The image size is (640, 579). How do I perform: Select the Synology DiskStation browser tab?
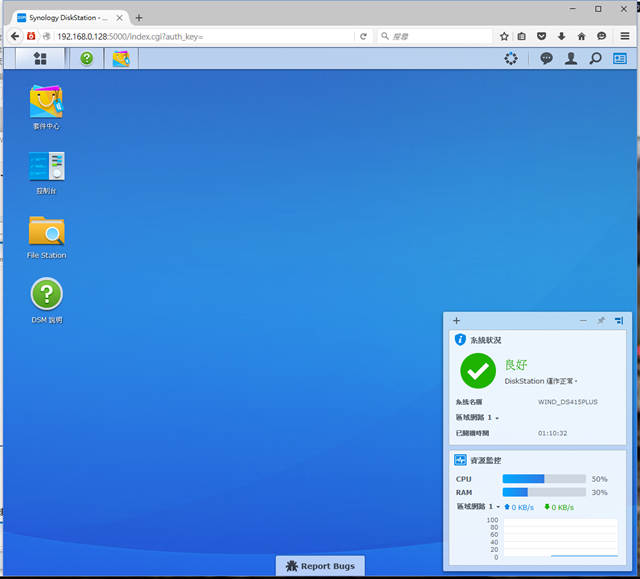click(x=69, y=18)
